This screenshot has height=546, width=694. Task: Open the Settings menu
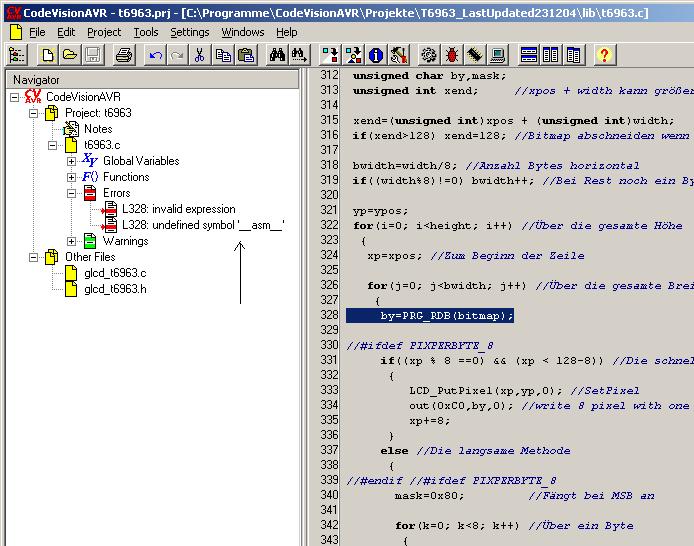point(189,32)
